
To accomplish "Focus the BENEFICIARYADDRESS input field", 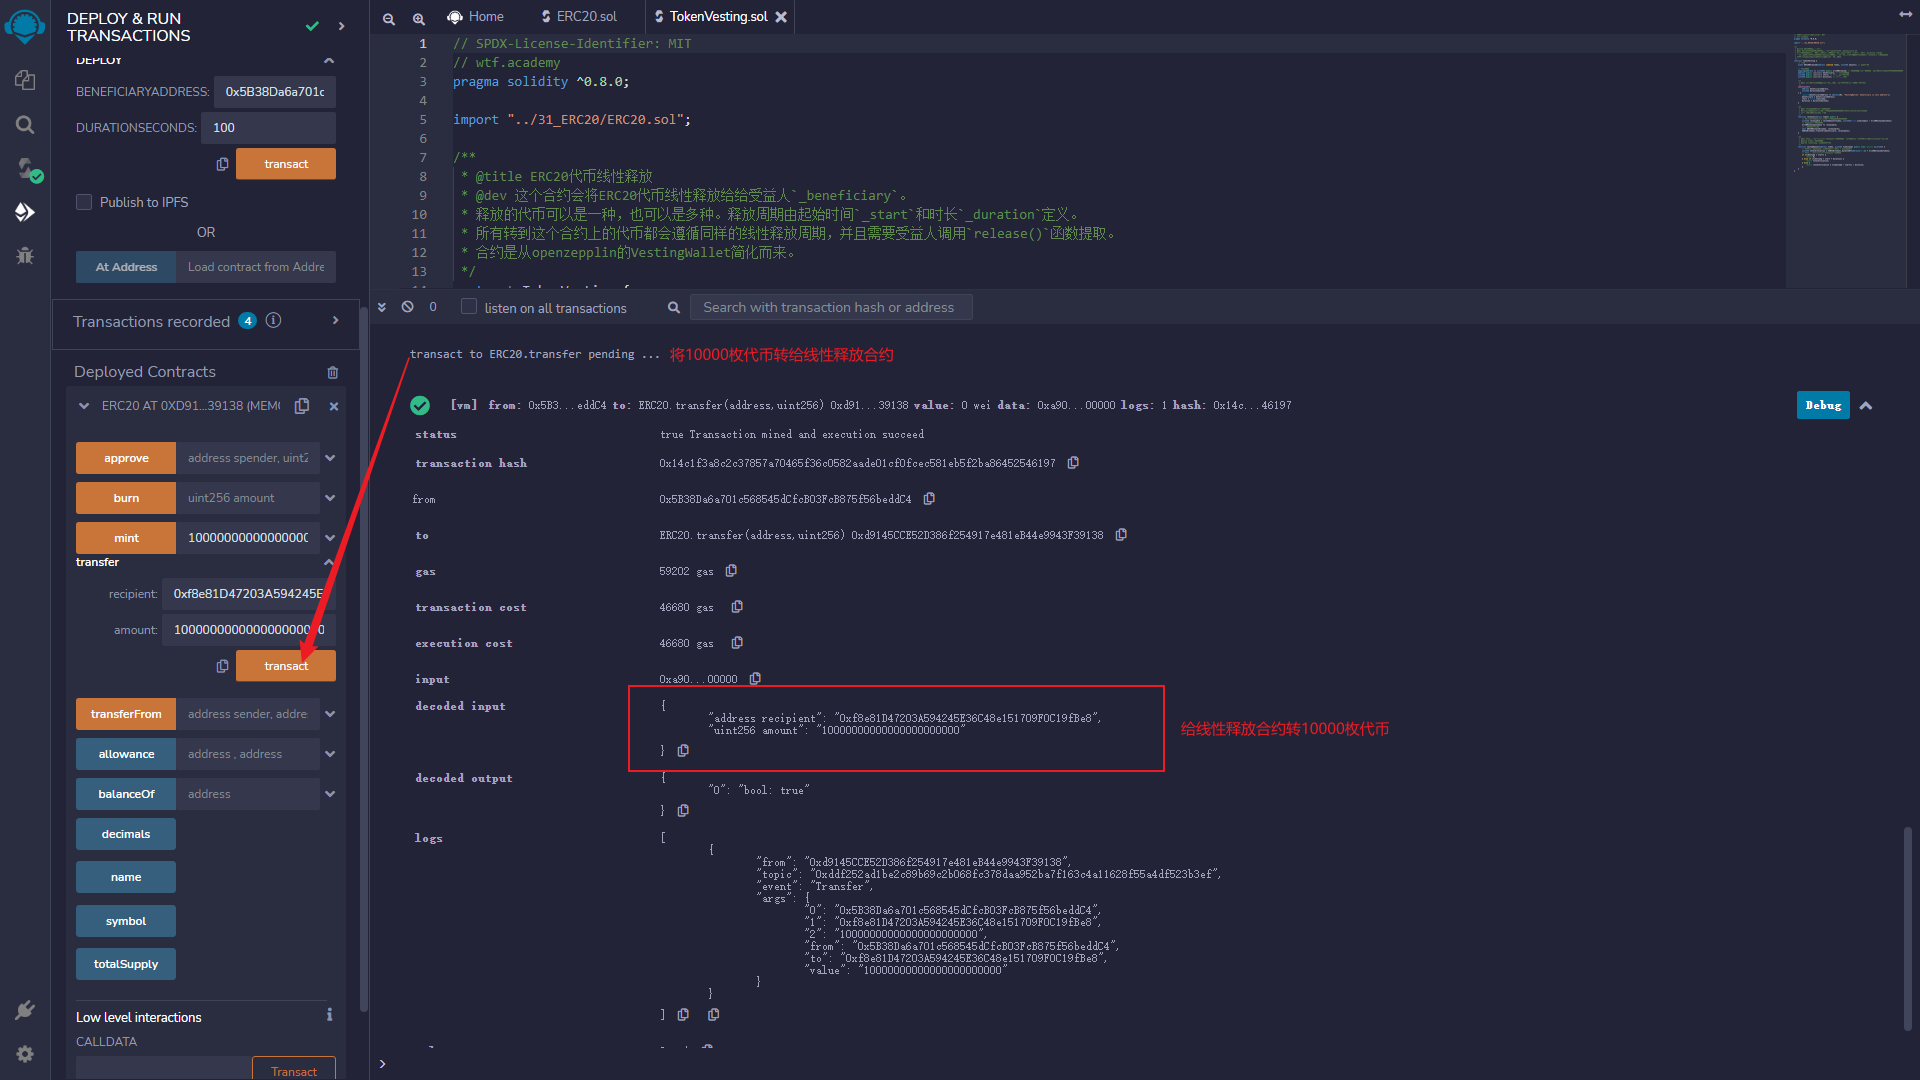I will (275, 91).
